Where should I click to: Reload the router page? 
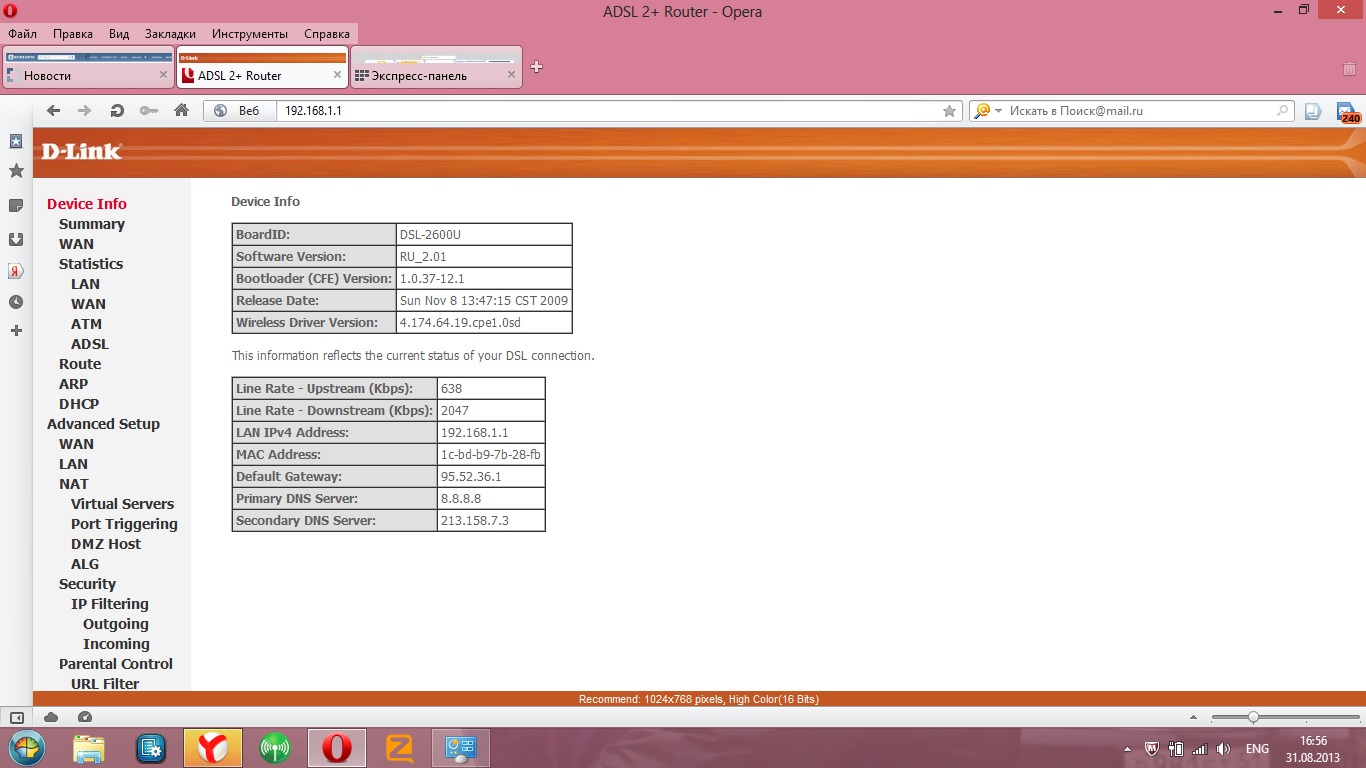(117, 111)
